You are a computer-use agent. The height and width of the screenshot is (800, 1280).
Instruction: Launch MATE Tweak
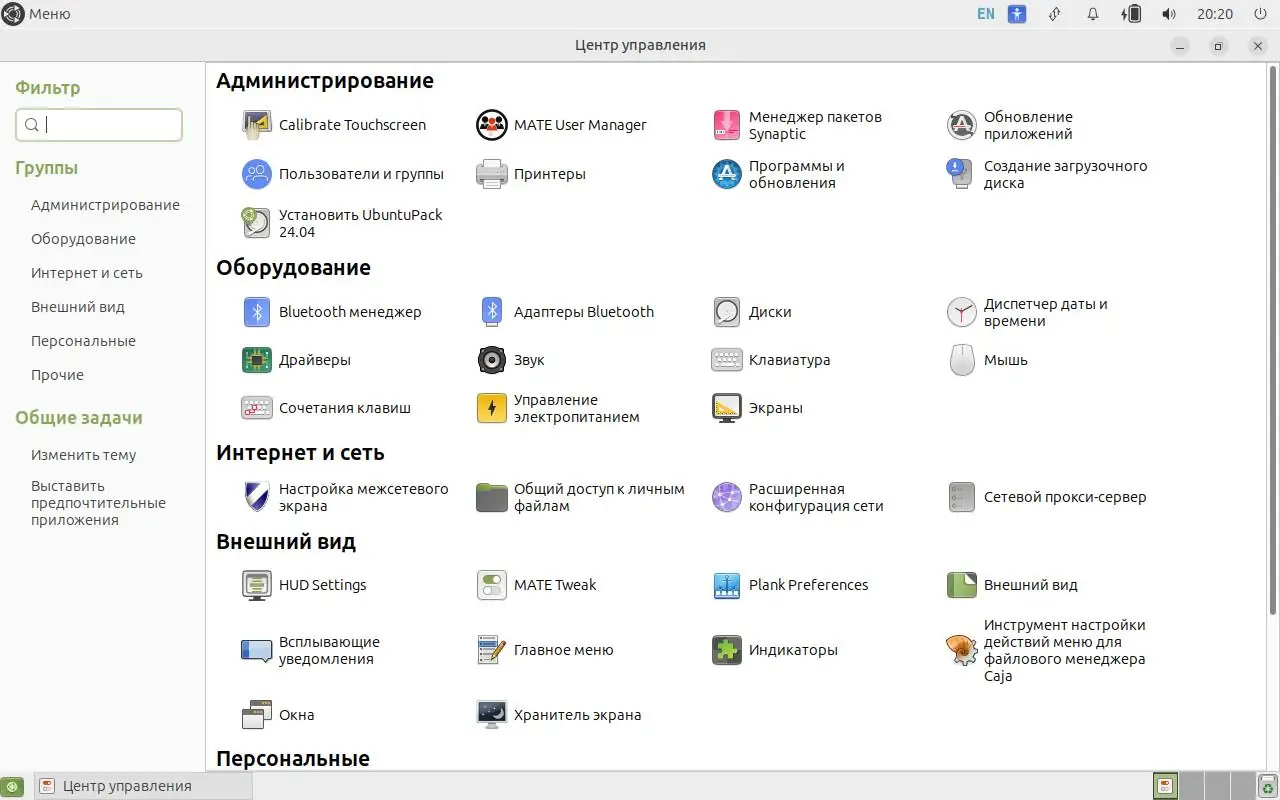coord(557,585)
